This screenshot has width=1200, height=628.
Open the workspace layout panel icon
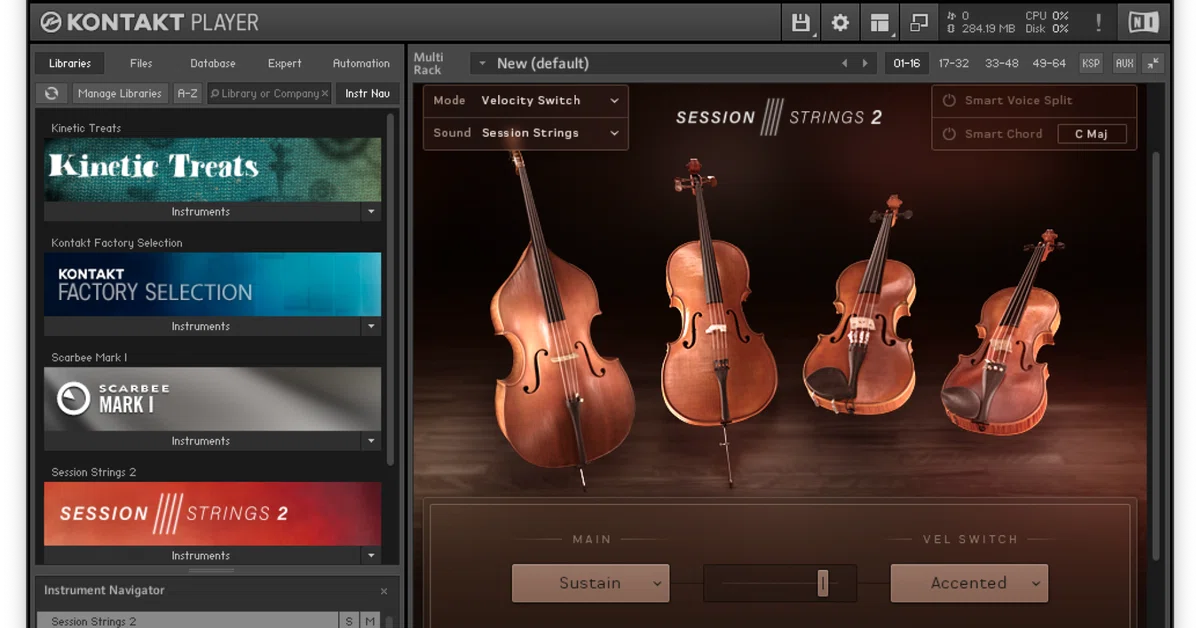click(x=880, y=22)
